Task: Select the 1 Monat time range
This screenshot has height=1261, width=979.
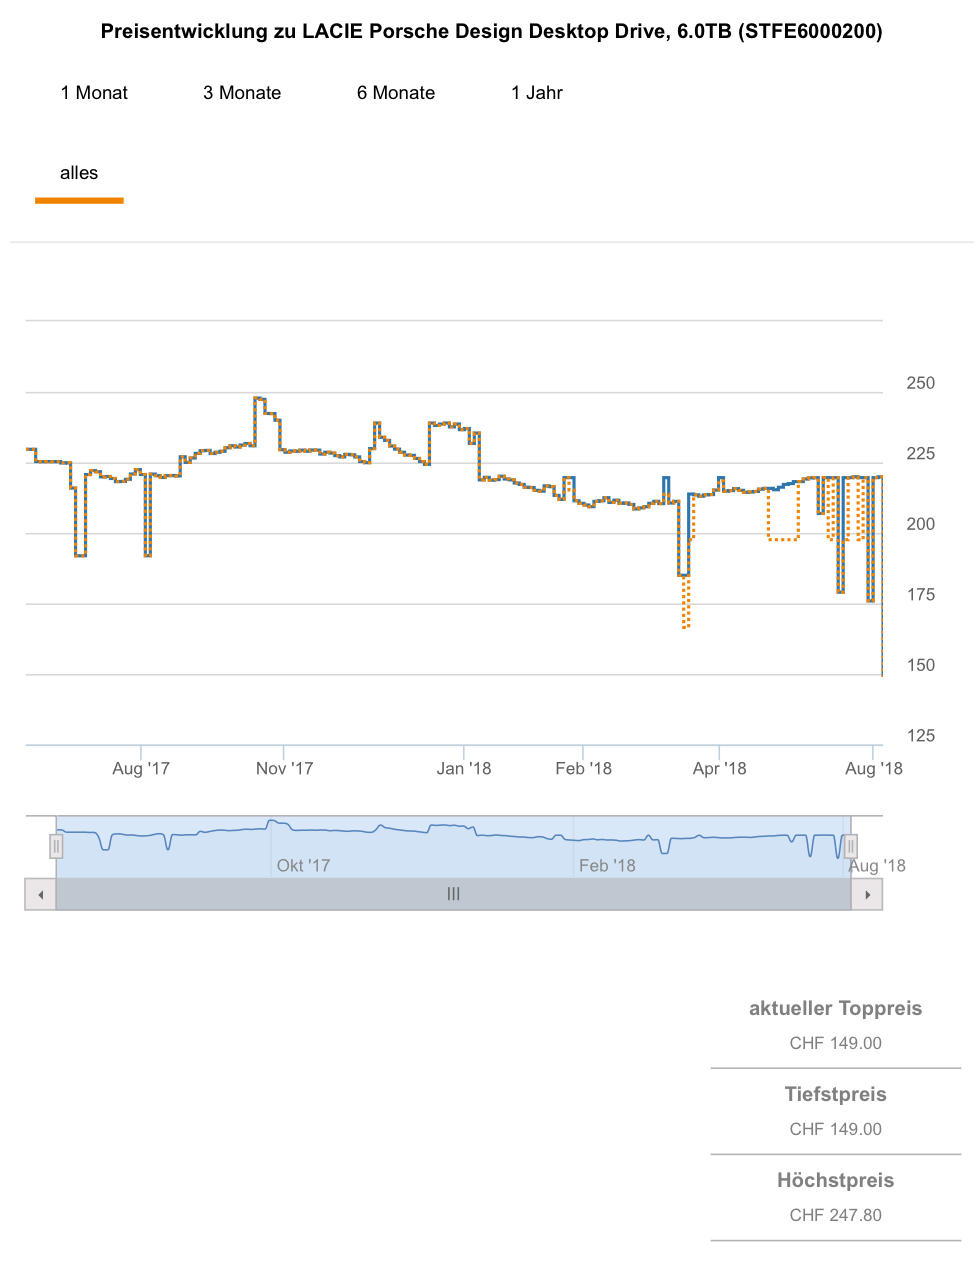Action: (94, 93)
